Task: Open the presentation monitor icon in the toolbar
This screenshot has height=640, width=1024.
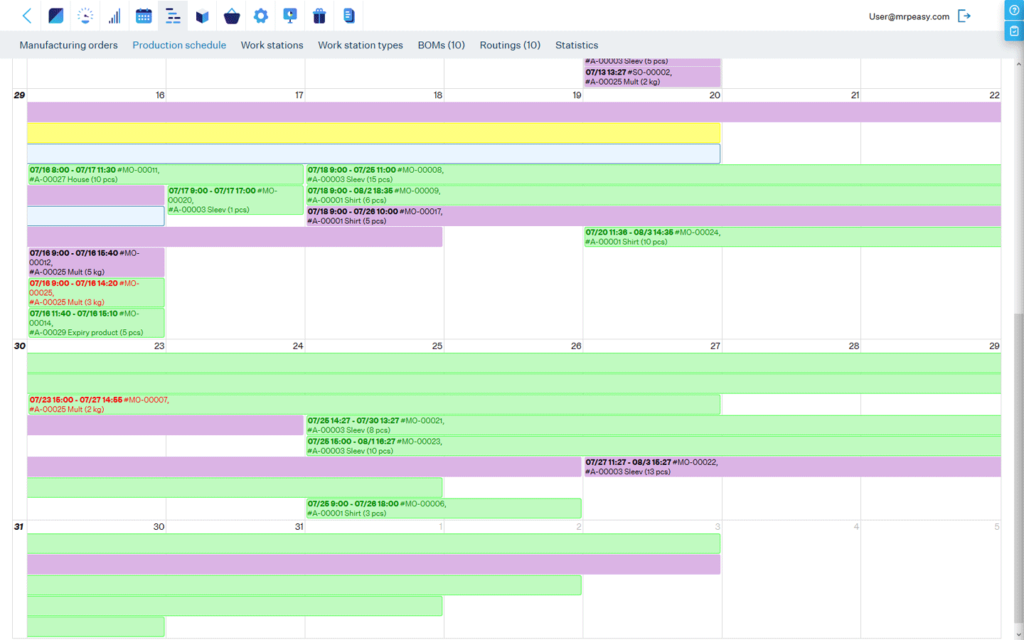Action: 289,15
